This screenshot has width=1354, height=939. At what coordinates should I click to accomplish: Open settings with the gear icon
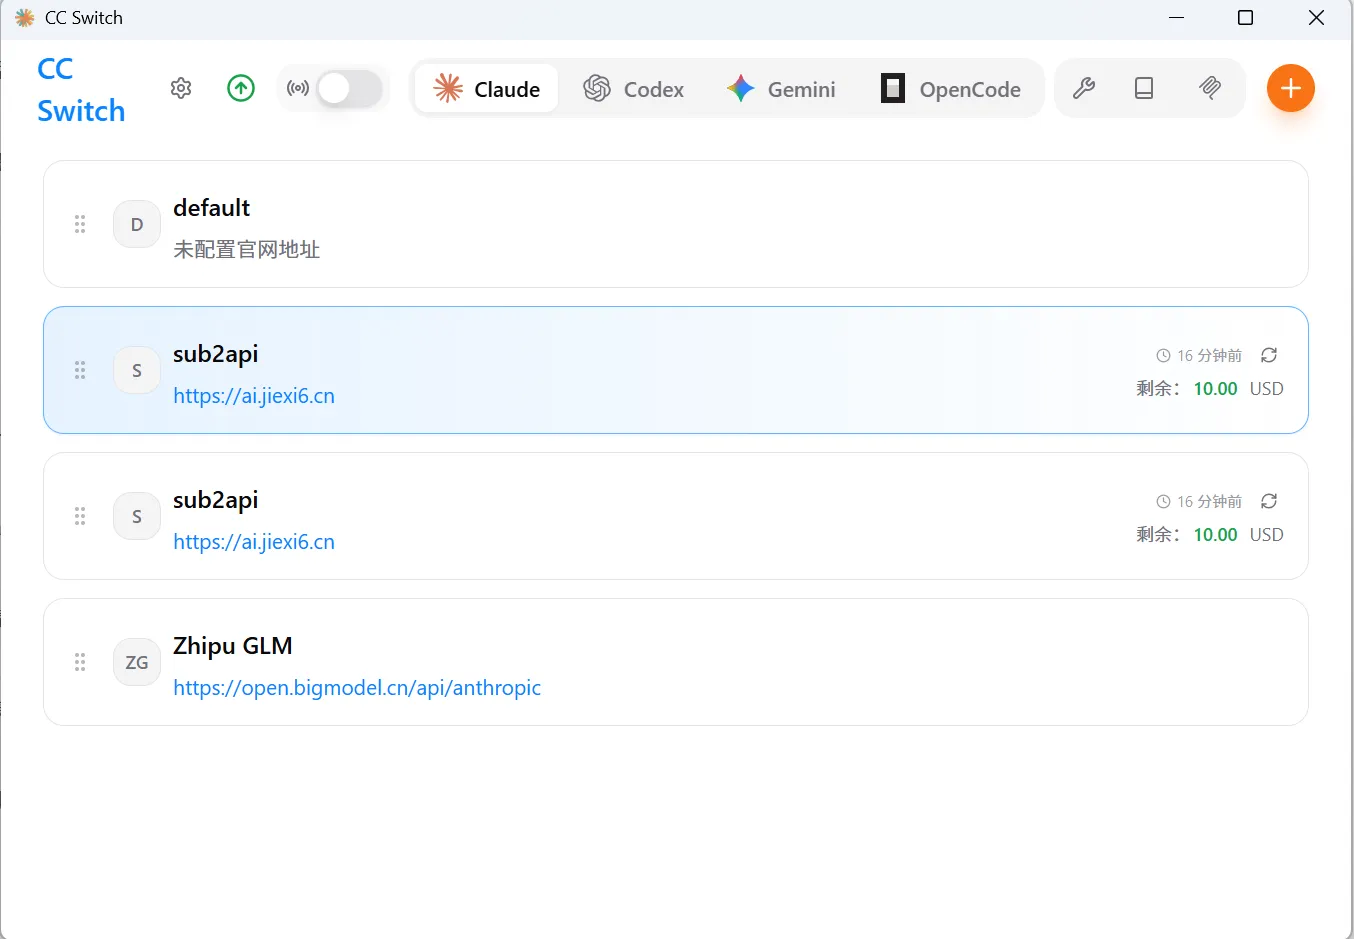click(x=181, y=88)
